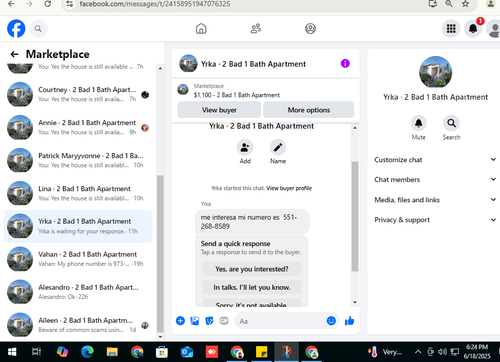Search in conversation magnifier icon
The height and width of the screenshot is (362, 500).
pyautogui.click(x=451, y=123)
